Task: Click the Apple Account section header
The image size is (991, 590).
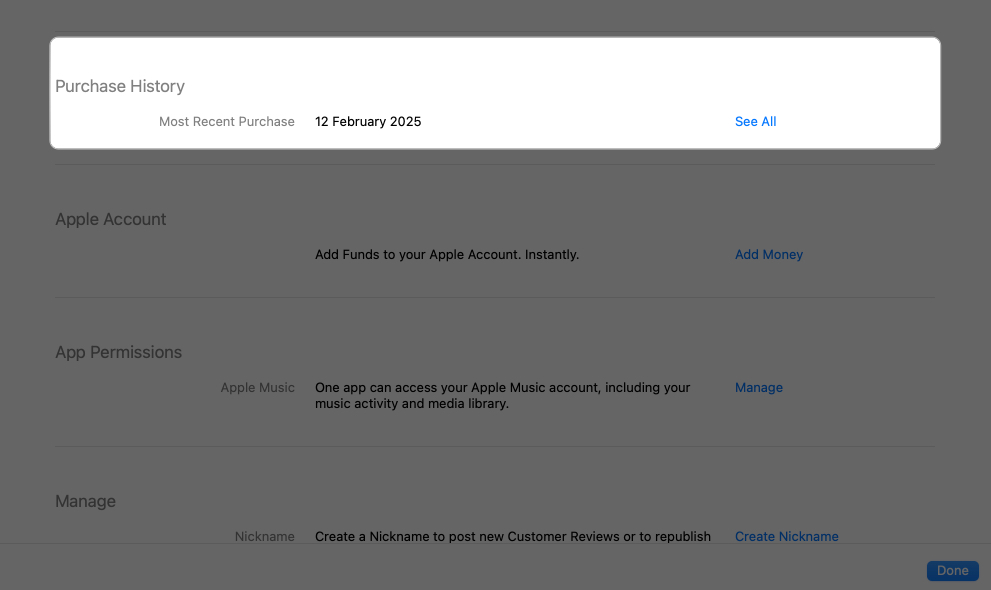Action: [x=110, y=219]
